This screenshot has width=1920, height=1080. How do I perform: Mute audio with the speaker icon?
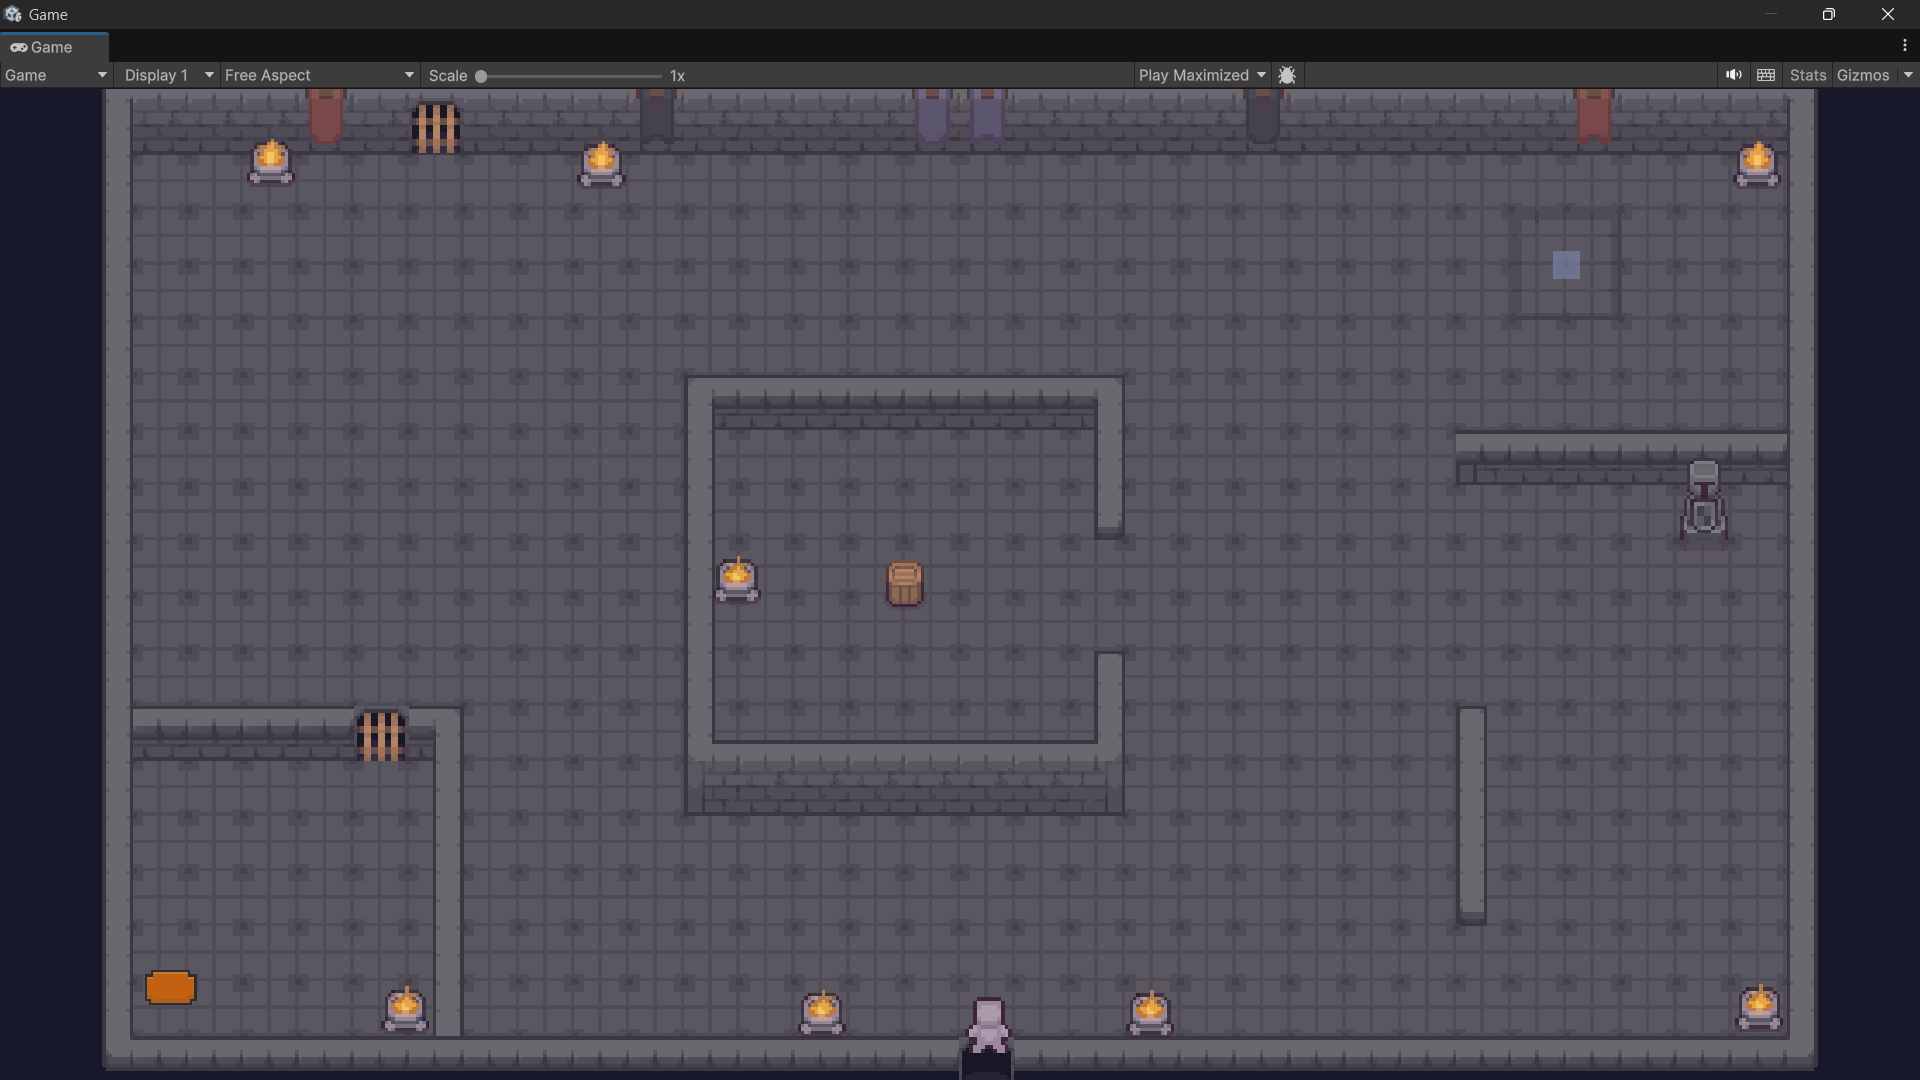[x=1733, y=75]
